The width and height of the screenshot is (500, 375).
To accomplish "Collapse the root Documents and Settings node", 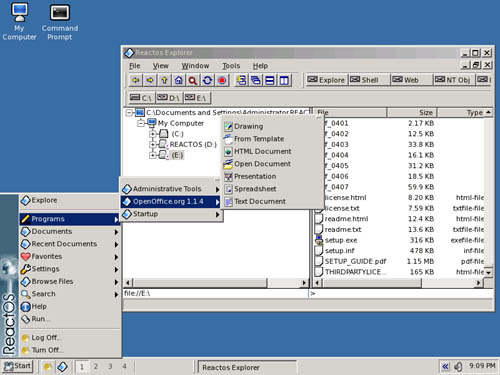I will tap(129, 113).
